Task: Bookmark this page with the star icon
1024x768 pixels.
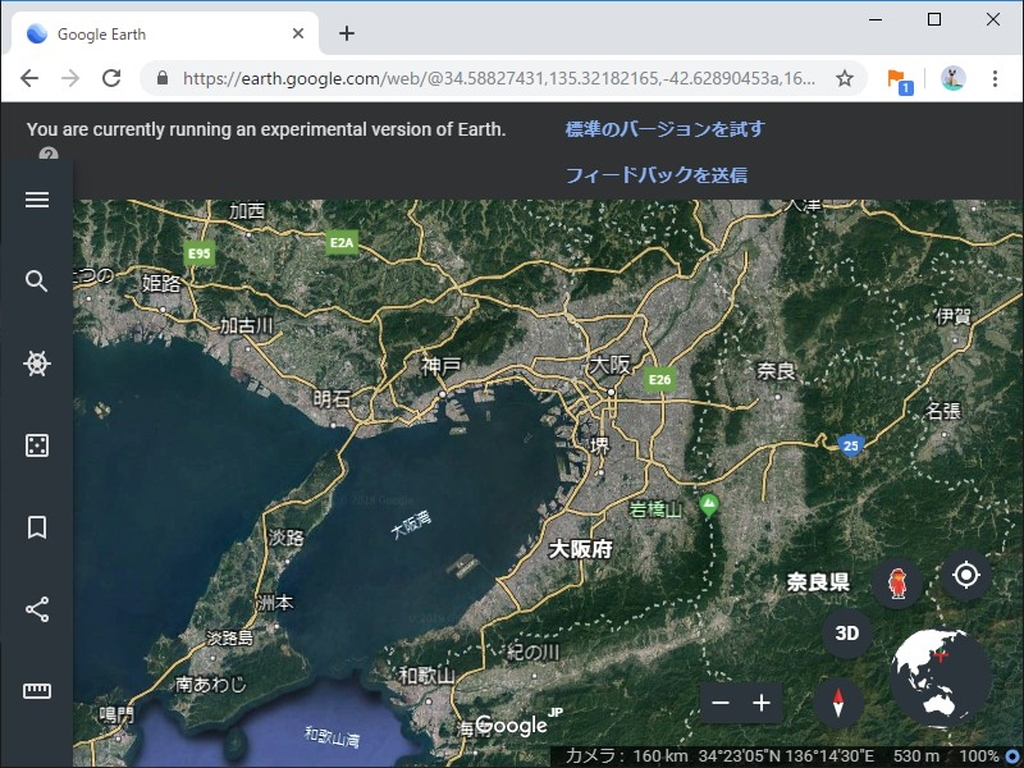Action: tap(845, 77)
